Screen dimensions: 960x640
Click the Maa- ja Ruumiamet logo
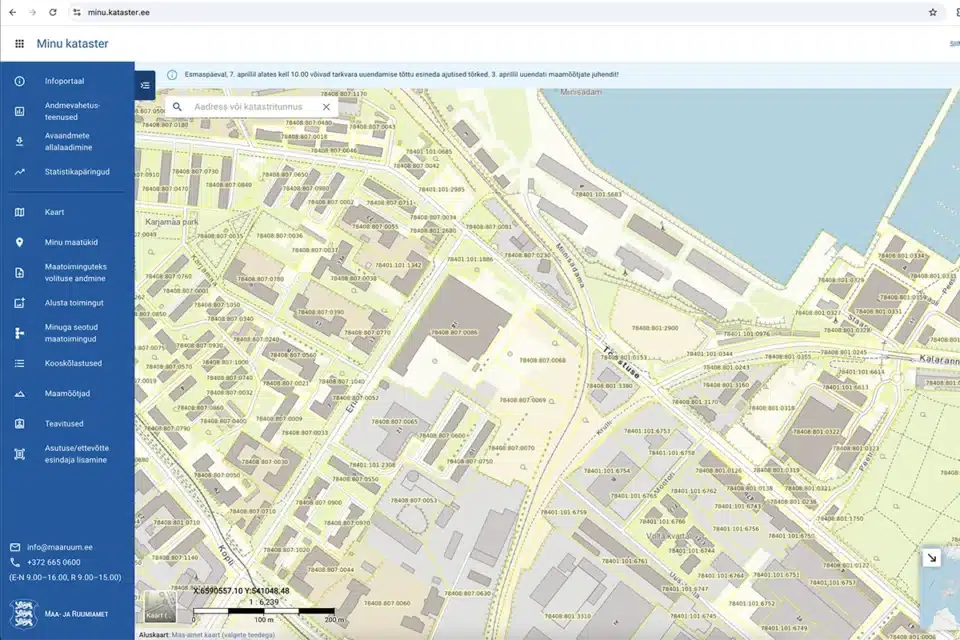coord(59,614)
